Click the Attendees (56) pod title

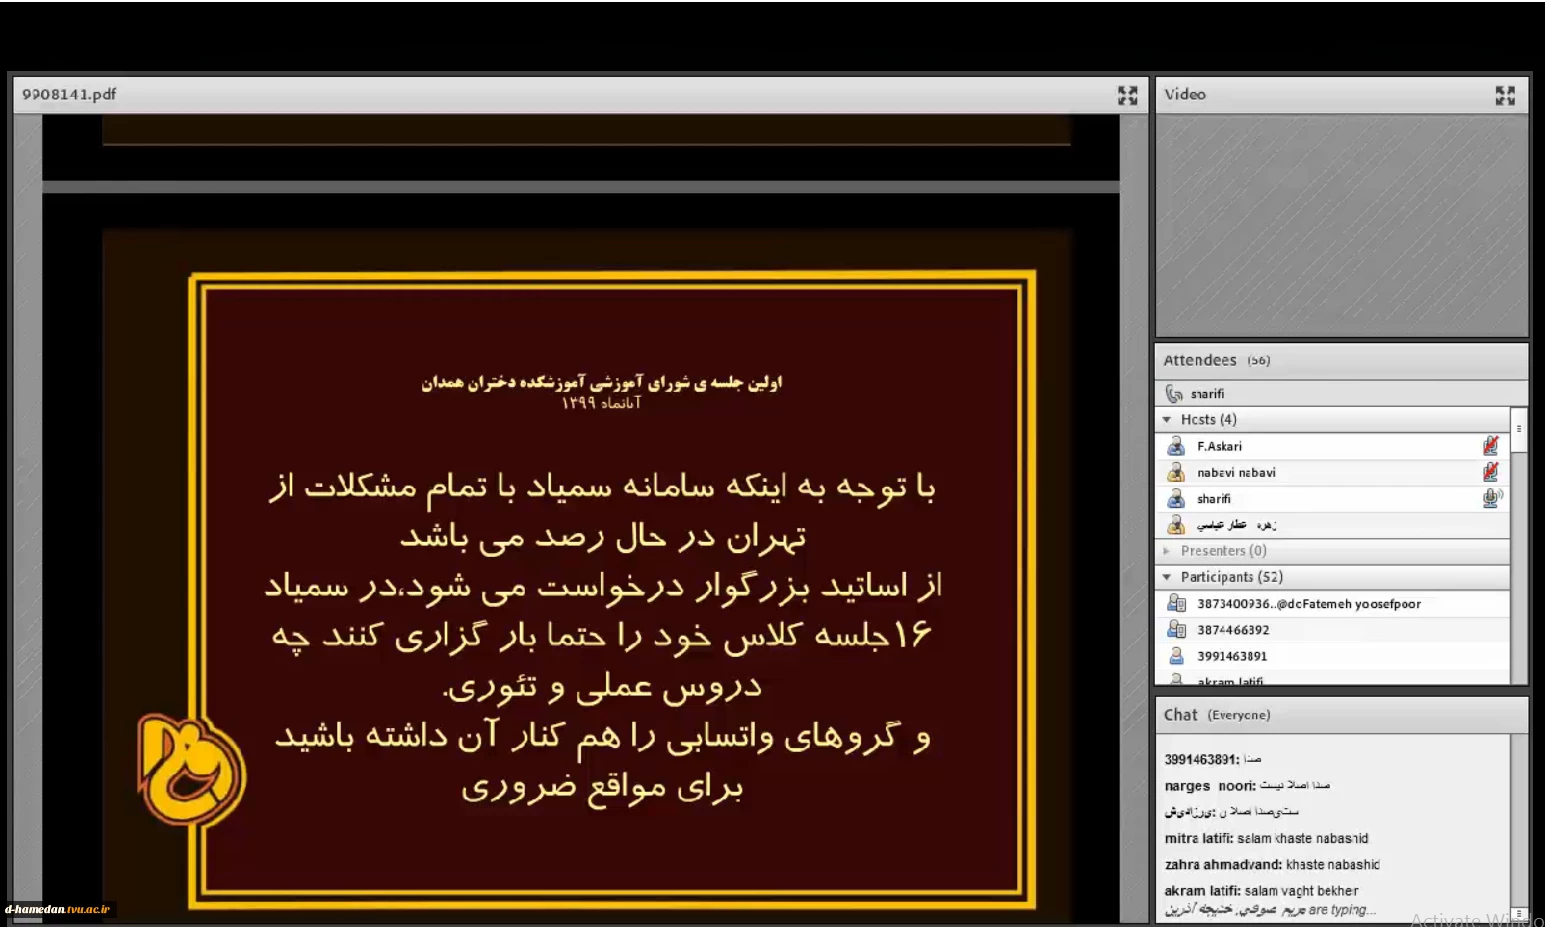click(x=1217, y=360)
